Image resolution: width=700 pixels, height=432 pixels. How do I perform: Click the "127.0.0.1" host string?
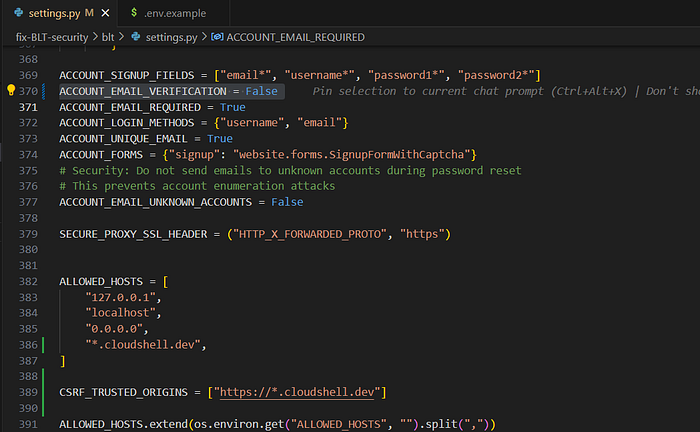point(120,297)
